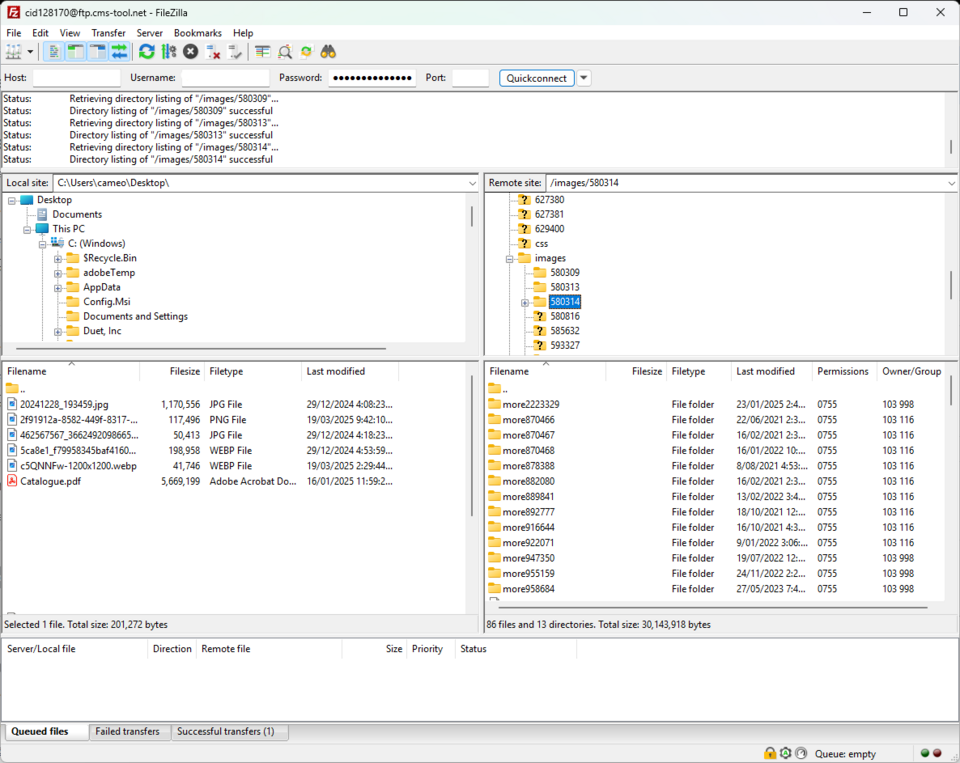Click the binoculars file search icon
Viewport: 960px width, 763px height.
coord(328,52)
